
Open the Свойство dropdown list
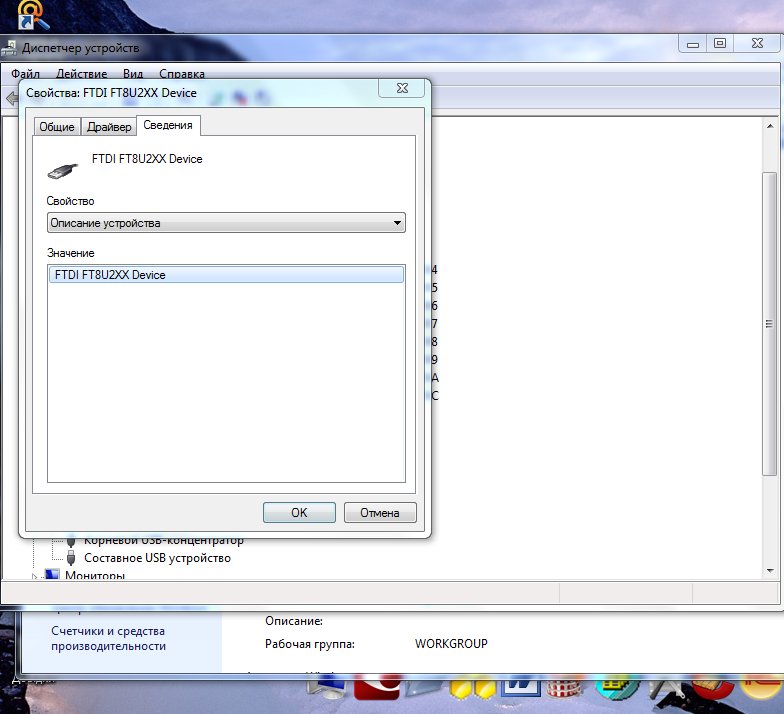[x=226, y=223]
